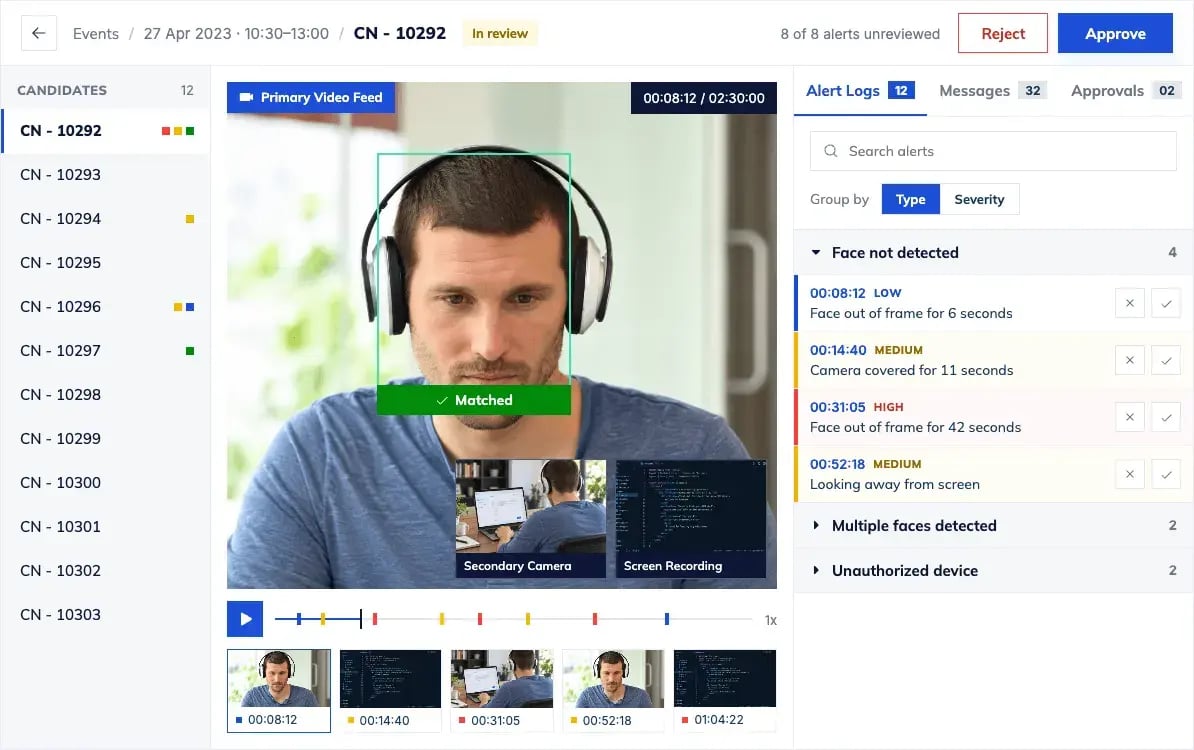This screenshot has width=1194, height=750.
Task: Group alerts by Severity
Action: (979, 199)
